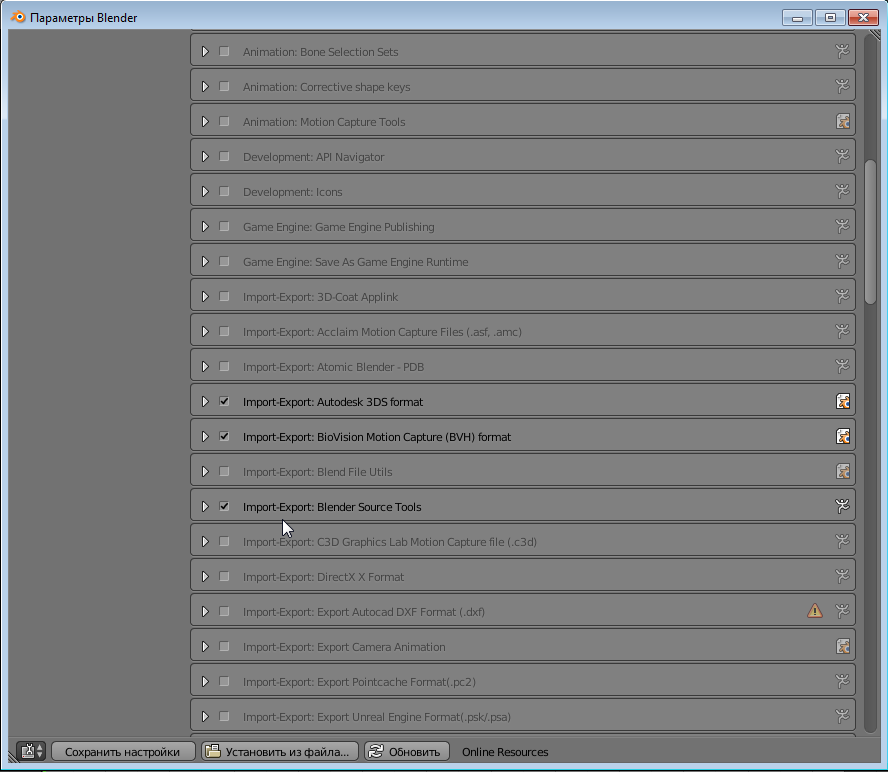Image resolution: width=888 pixels, height=772 pixels.
Task: Click community icon on Export Pointcache Format row
Action: click(x=842, y=681)
